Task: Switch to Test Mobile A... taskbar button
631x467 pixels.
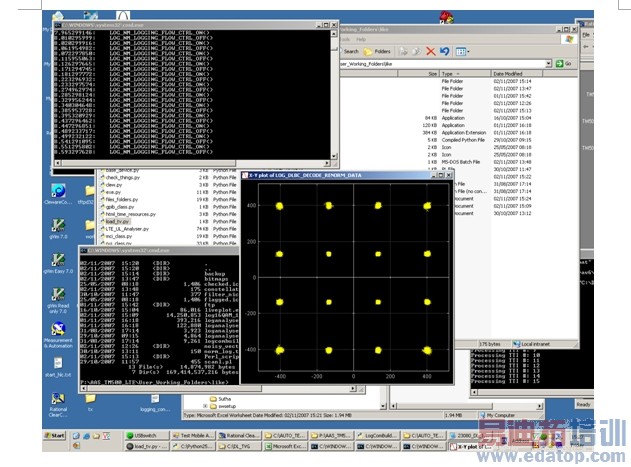Action: [193, 436]
